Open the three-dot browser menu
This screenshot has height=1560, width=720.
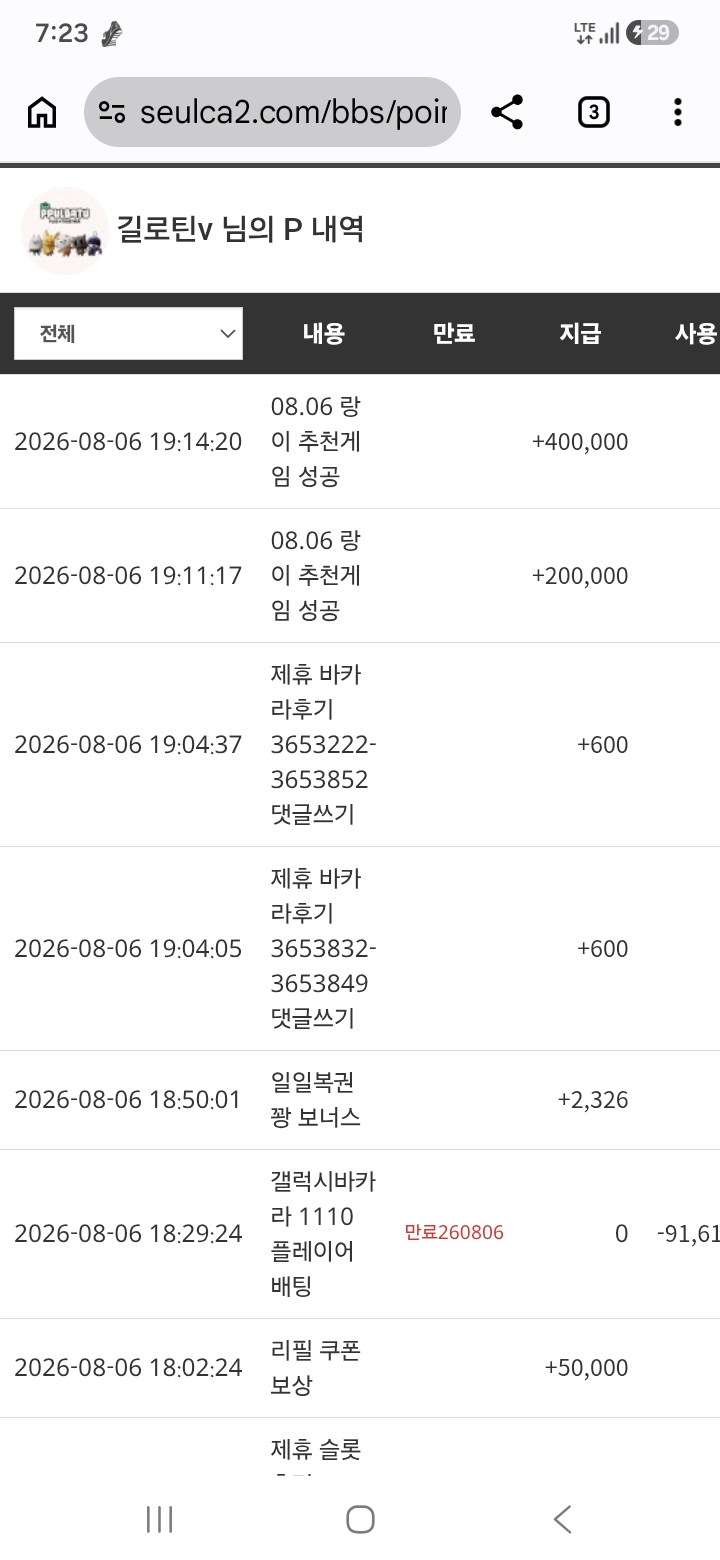[678, 113]
